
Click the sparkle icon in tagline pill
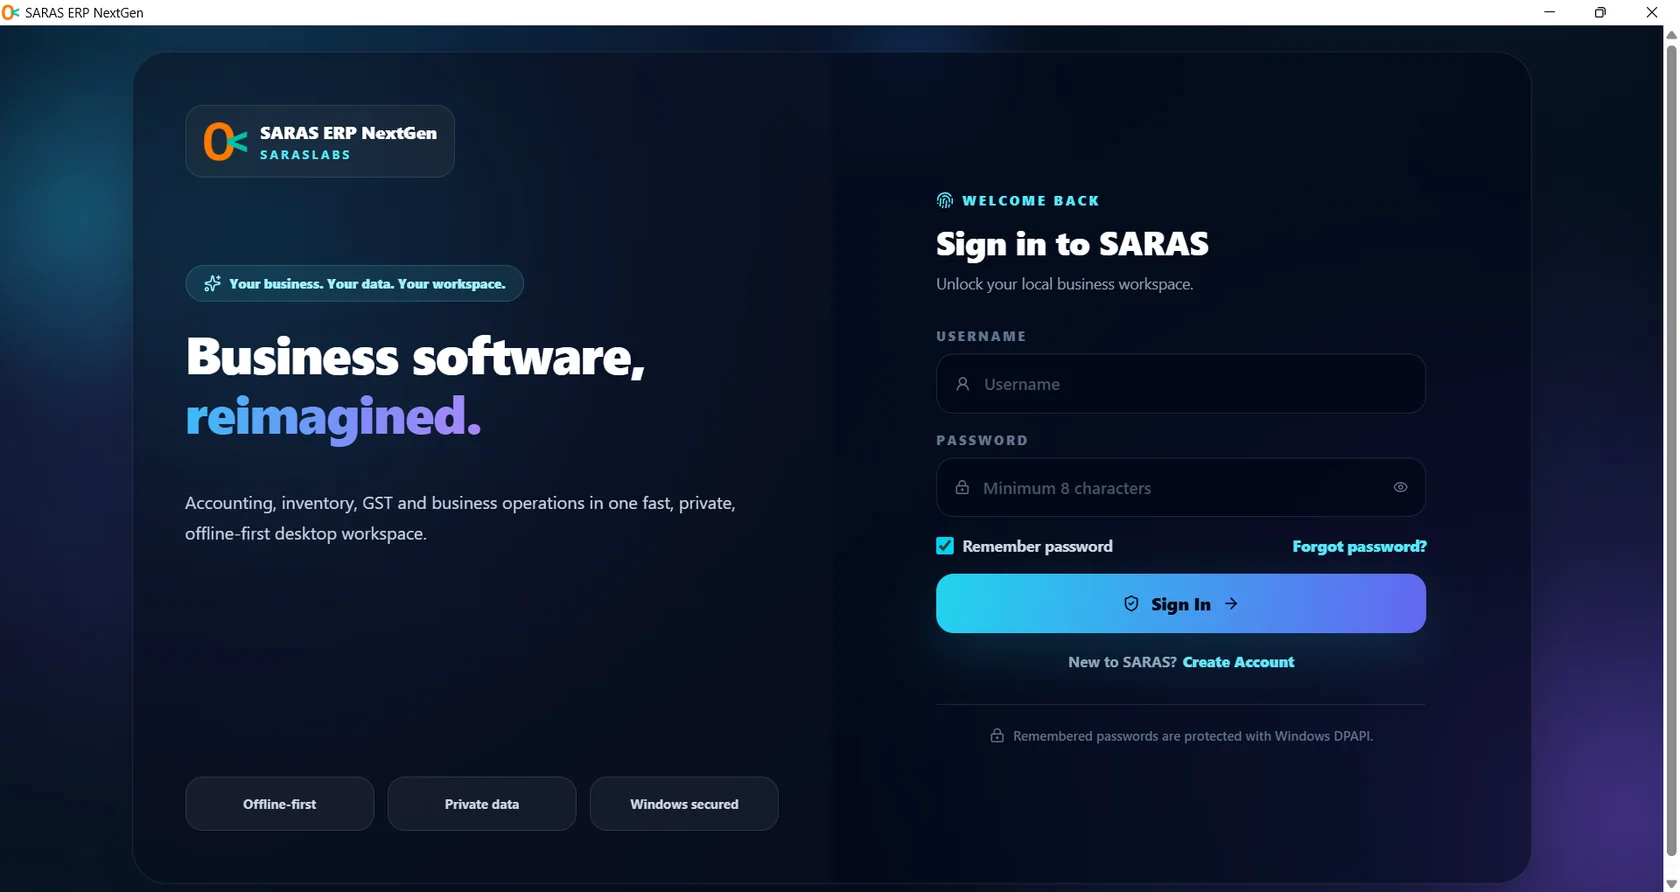(212, 284)
